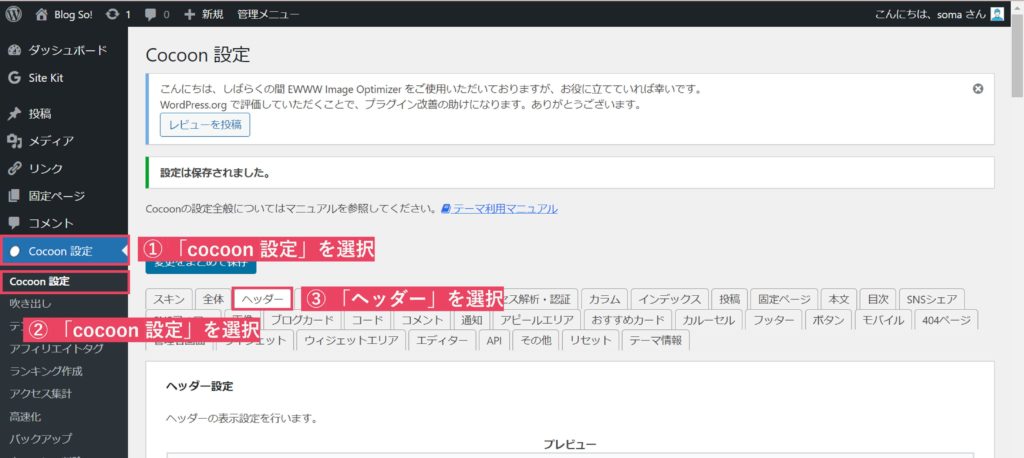Collapse the Cocoon 設定 sidebar section

pos(60,250)
